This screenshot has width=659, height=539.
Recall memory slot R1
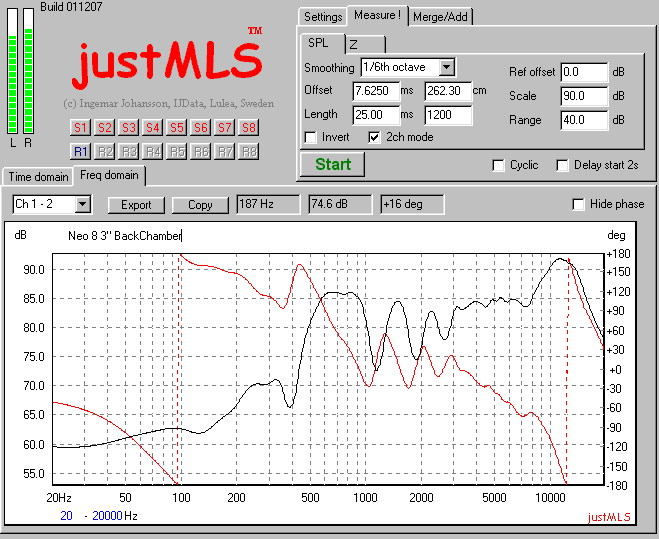coord(80,151)
